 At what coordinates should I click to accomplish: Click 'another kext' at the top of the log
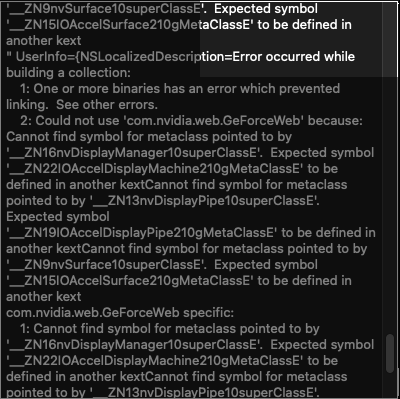point(44,41)
